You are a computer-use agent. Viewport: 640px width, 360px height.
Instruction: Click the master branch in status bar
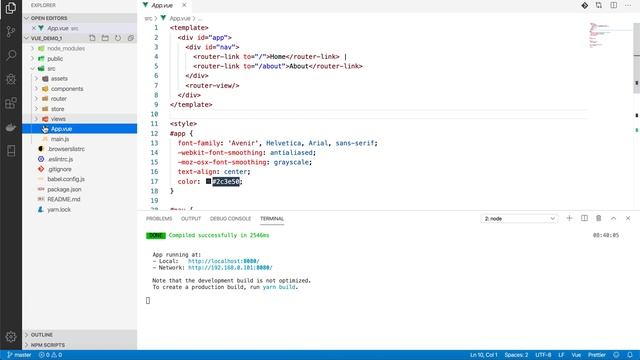[19, 355]
